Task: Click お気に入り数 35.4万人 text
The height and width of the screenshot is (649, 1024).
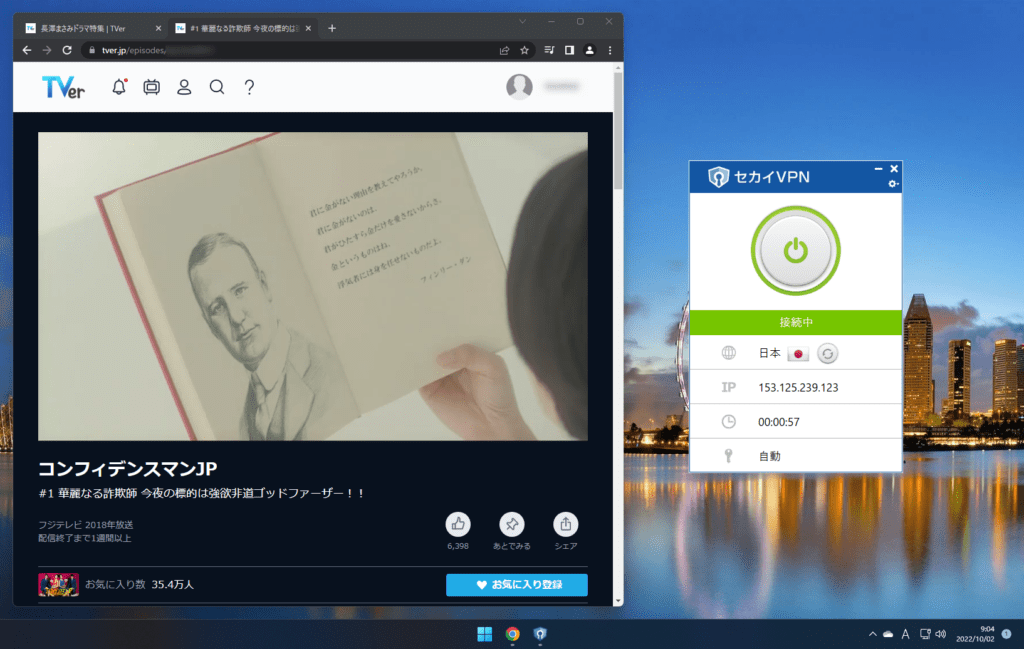Action: tap(139, 584)
